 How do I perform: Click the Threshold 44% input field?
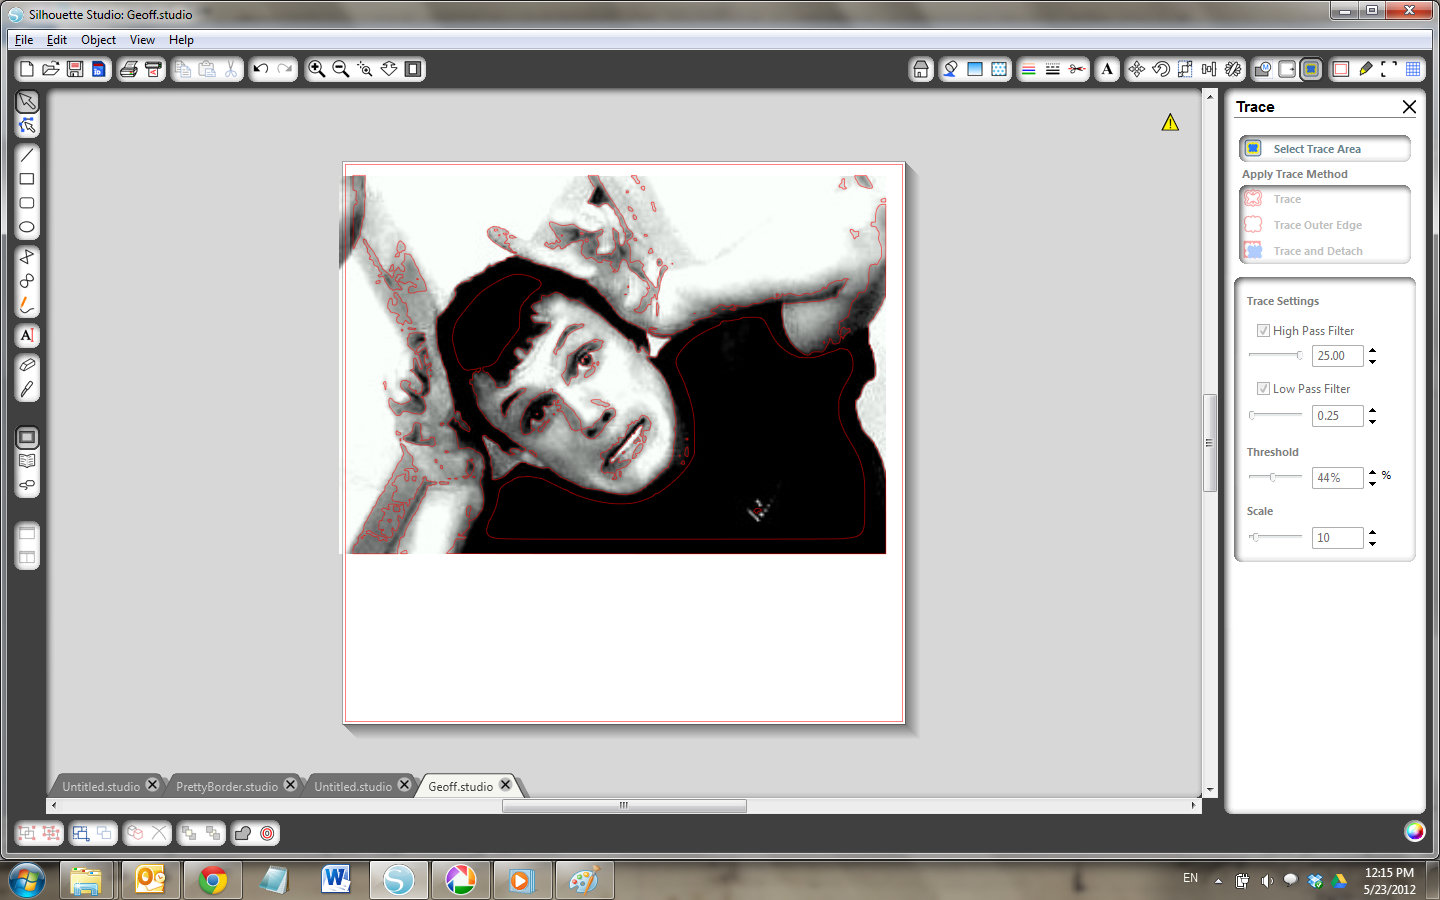point(1338,478)
